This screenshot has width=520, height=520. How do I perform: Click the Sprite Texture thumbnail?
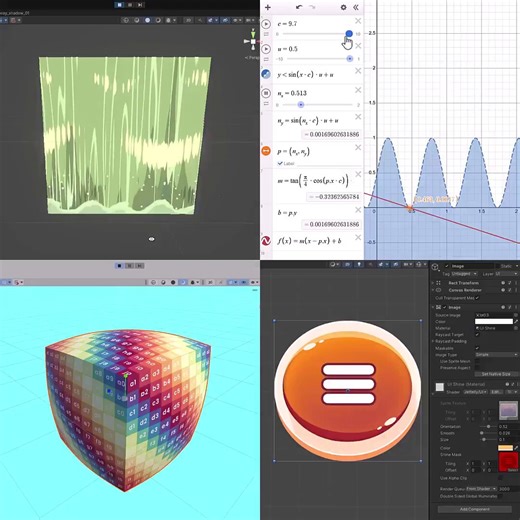pos(508,411)
